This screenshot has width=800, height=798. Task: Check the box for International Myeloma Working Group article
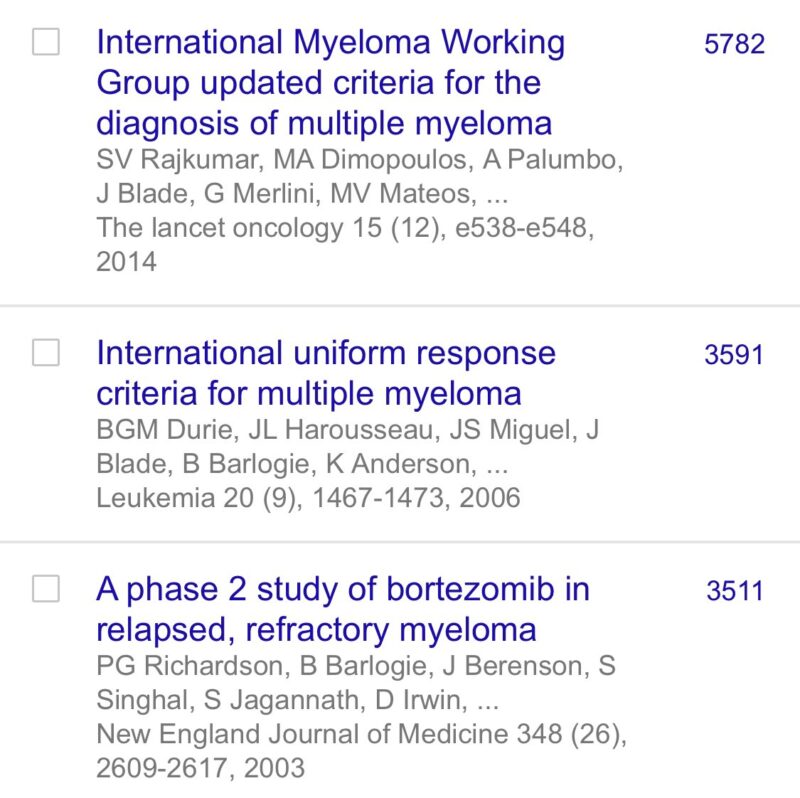click(46, 42)
